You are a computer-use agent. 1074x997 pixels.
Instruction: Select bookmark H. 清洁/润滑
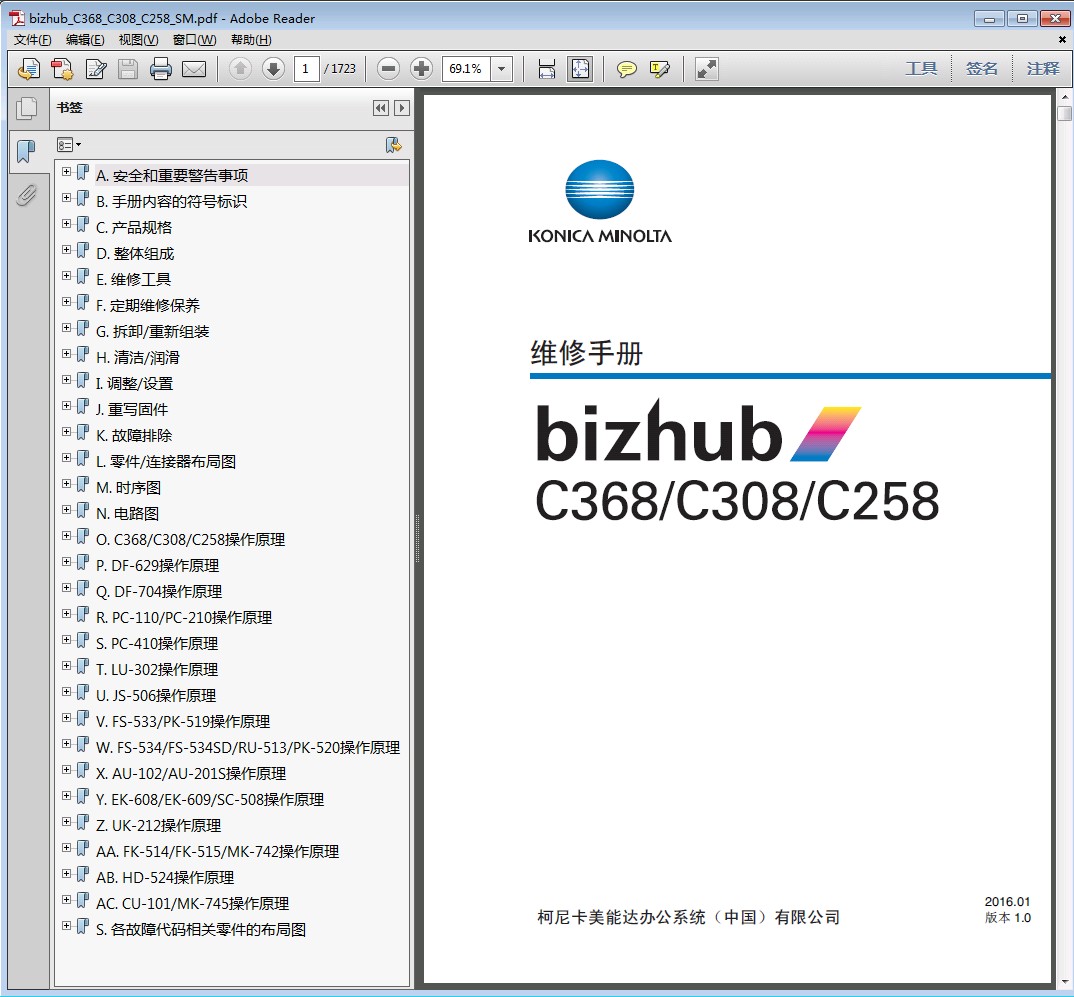click(x=138, y=357)
